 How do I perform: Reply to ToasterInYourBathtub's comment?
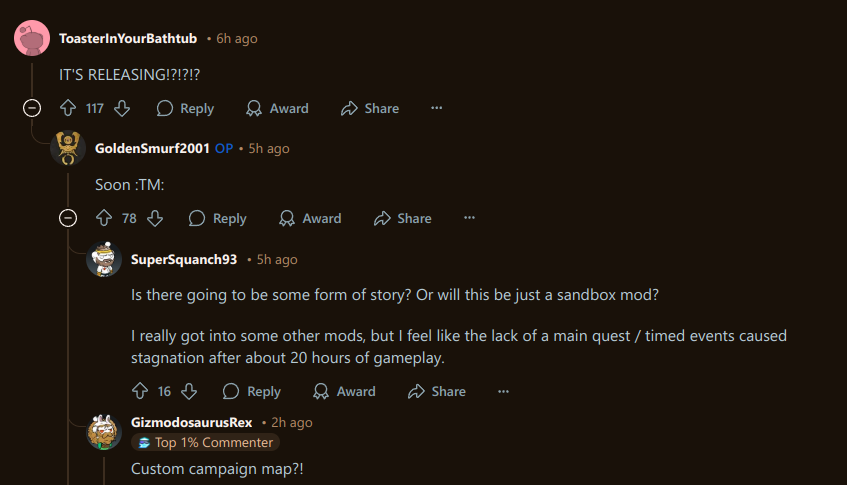pyautogui.click(x=185, y=108)
